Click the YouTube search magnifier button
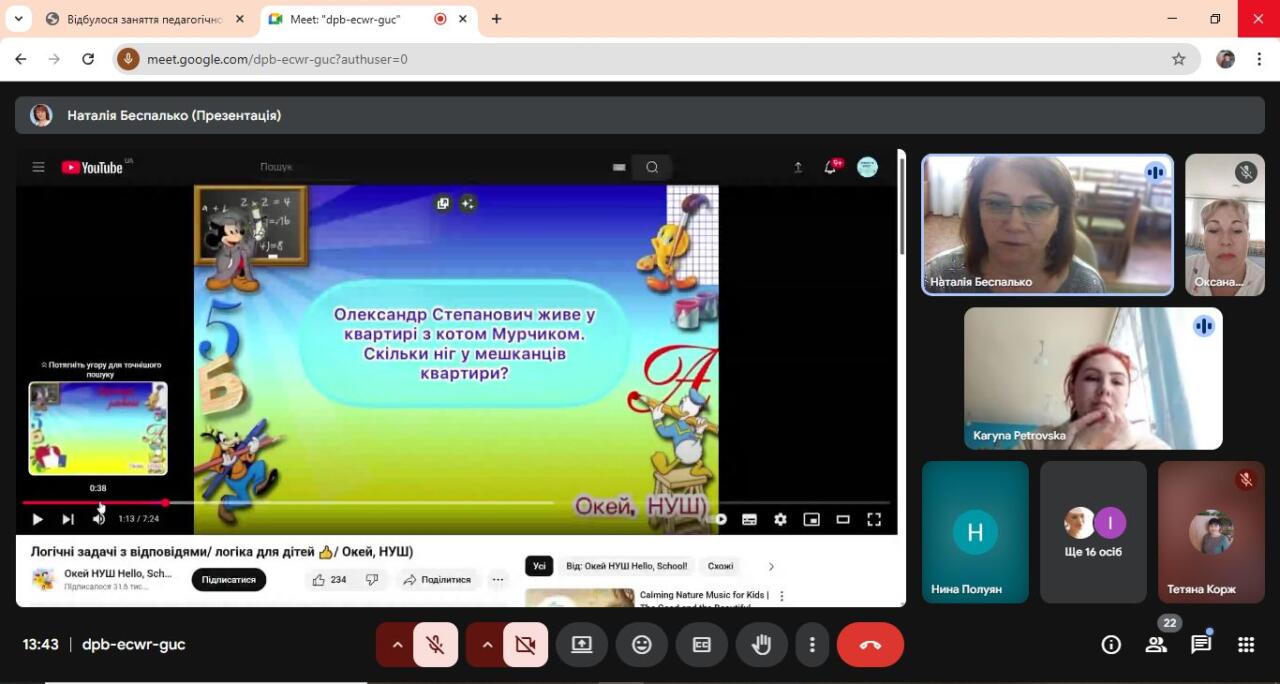 tap(652, 167)
